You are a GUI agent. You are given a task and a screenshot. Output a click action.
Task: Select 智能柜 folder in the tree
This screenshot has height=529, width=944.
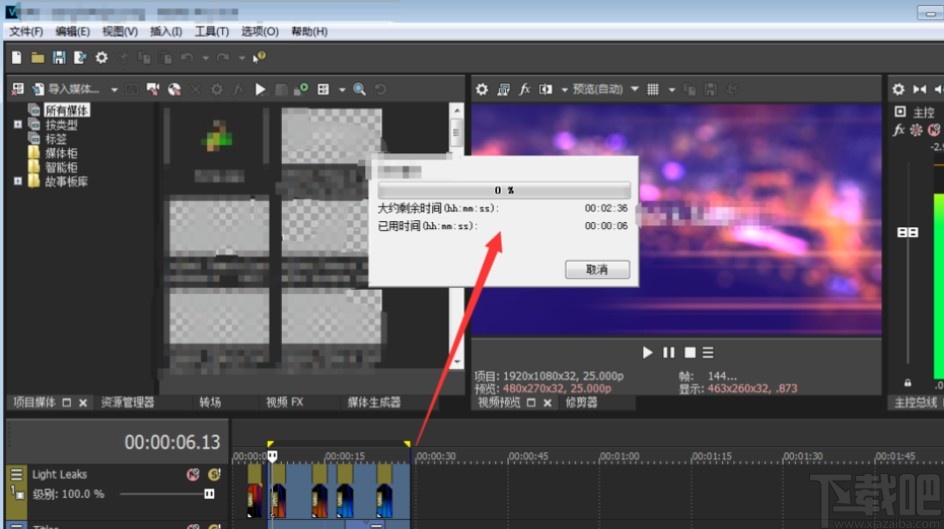pos(61,167)
